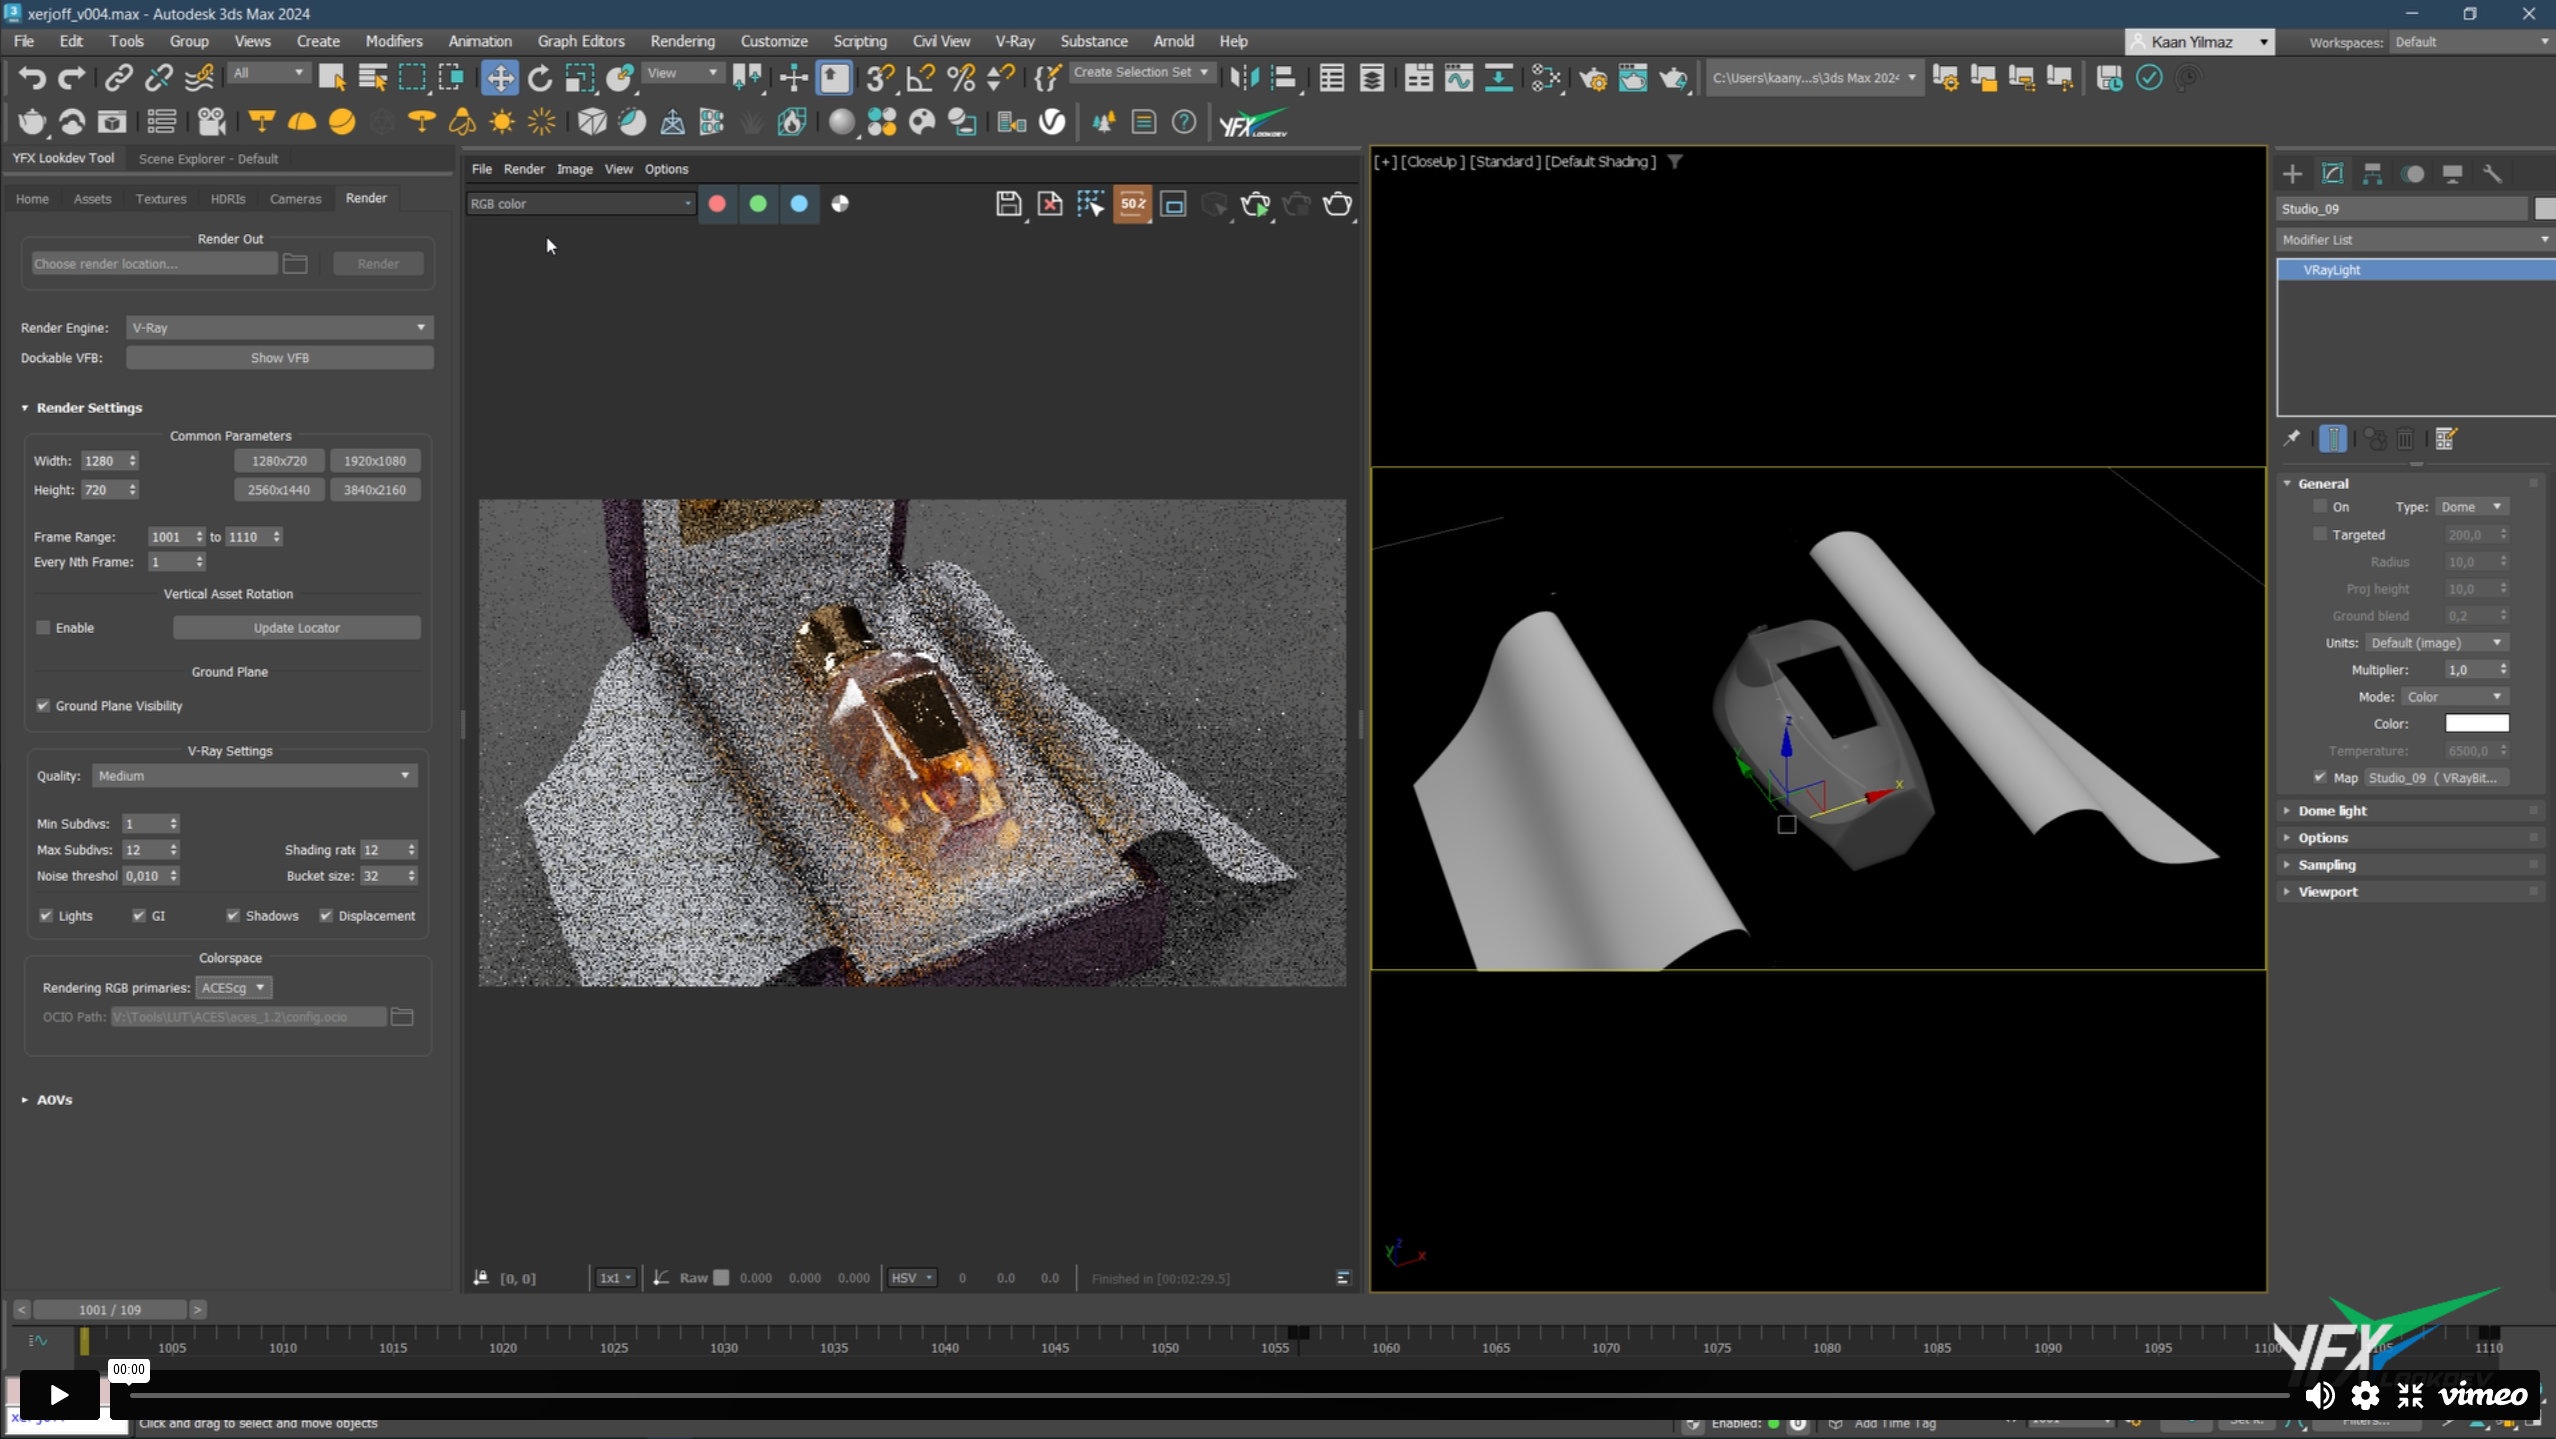Click the red channel button
The image size is (2556, 1439).
tap(717, 204)
